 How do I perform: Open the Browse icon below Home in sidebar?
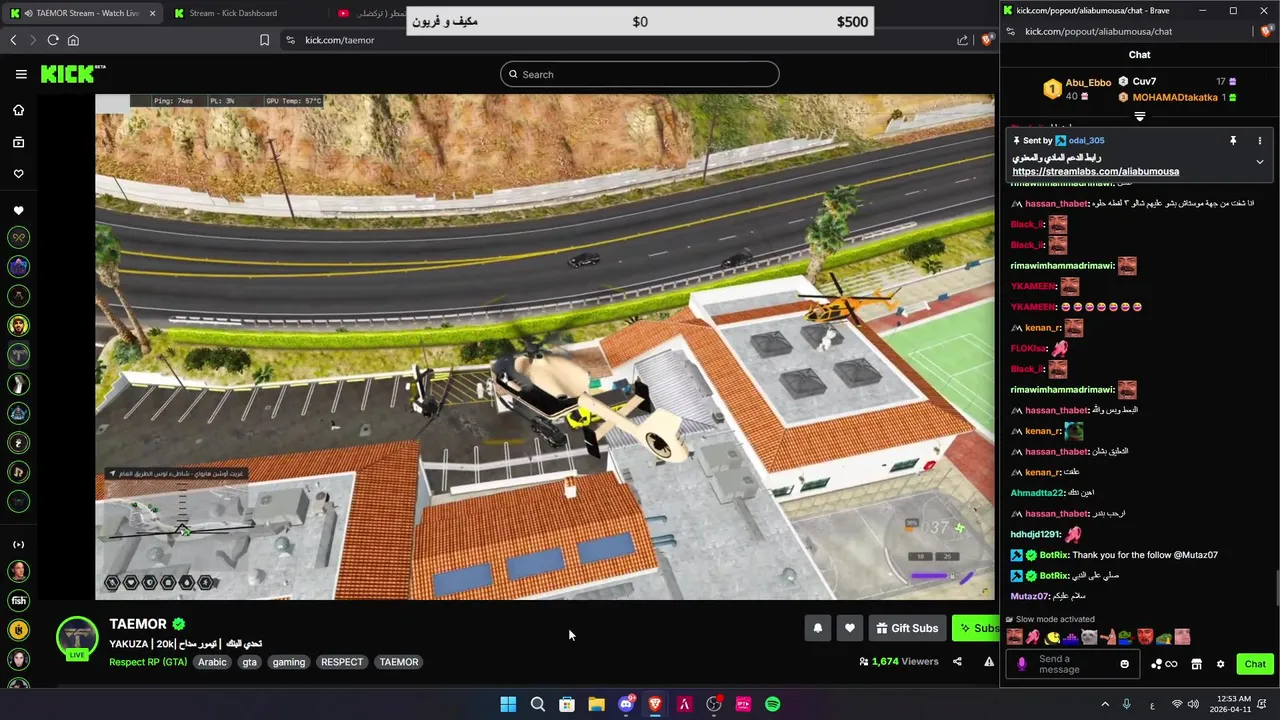pyautogui.click(x=18, y=142)
